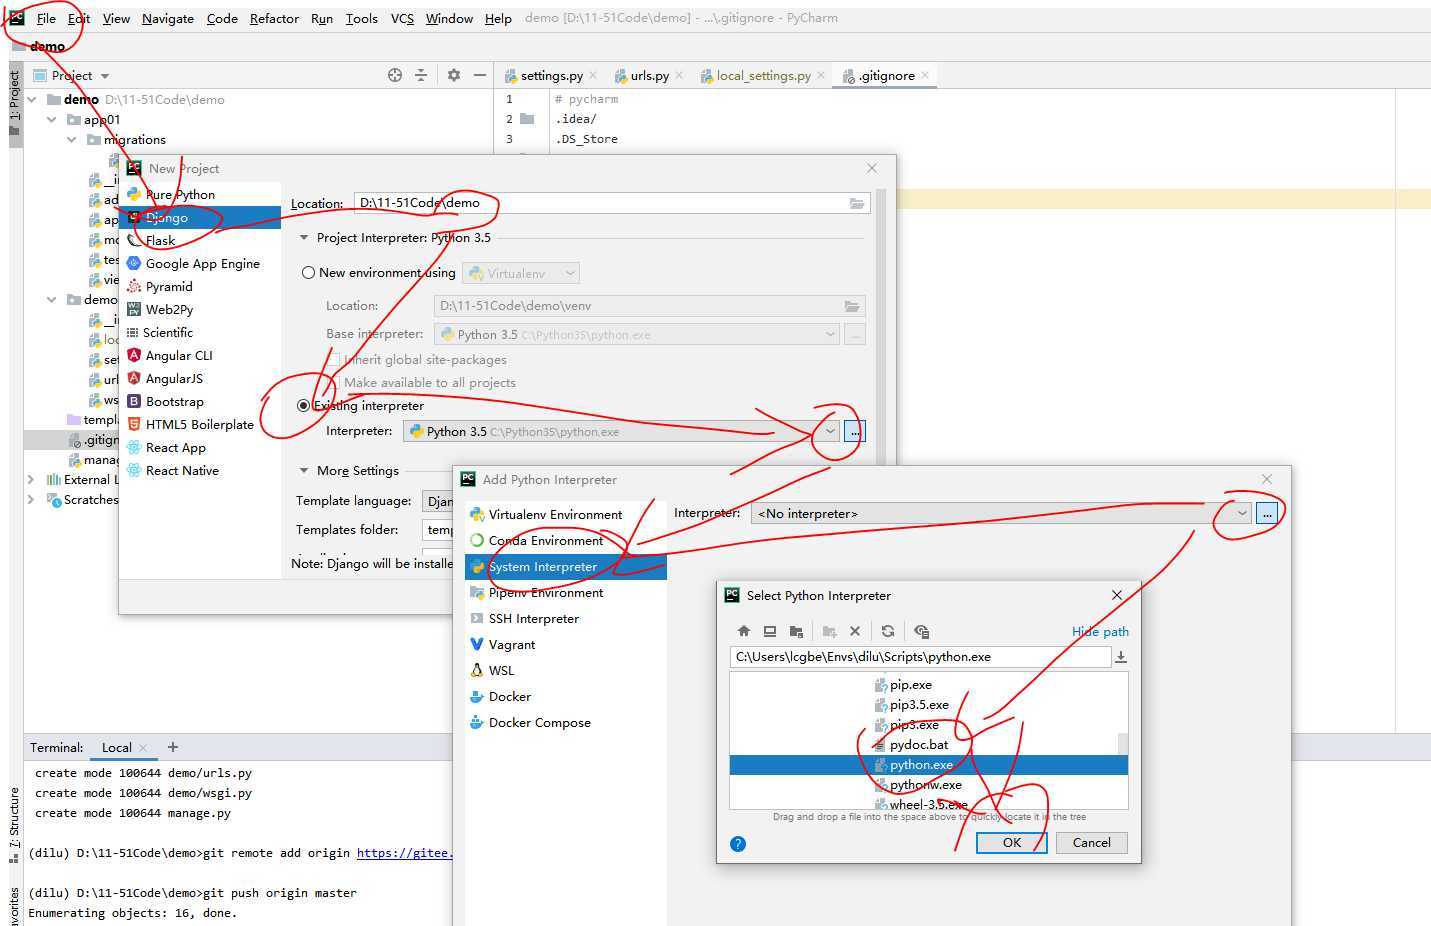Viewport: 1431px width, 926px height.
Task: Hide the Project tool window
Action: 480,75
